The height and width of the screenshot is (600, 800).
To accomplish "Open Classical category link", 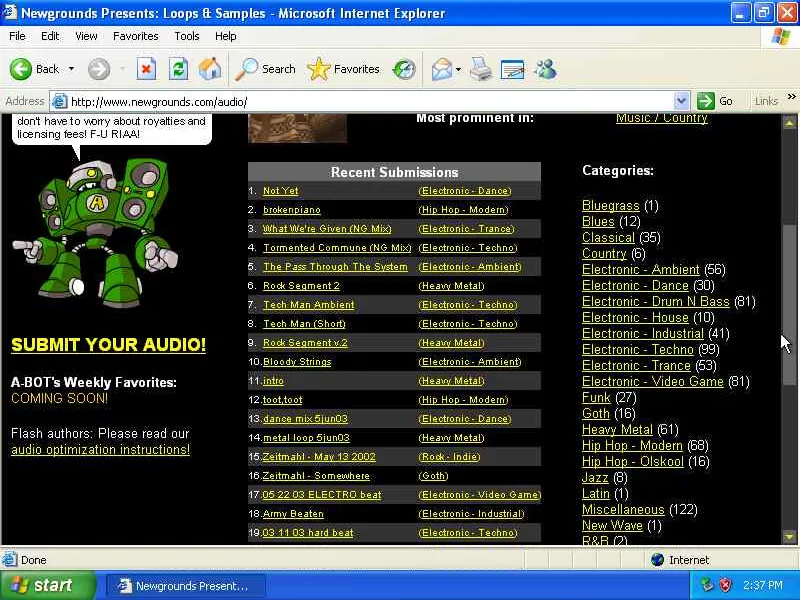I will [608, 238].
